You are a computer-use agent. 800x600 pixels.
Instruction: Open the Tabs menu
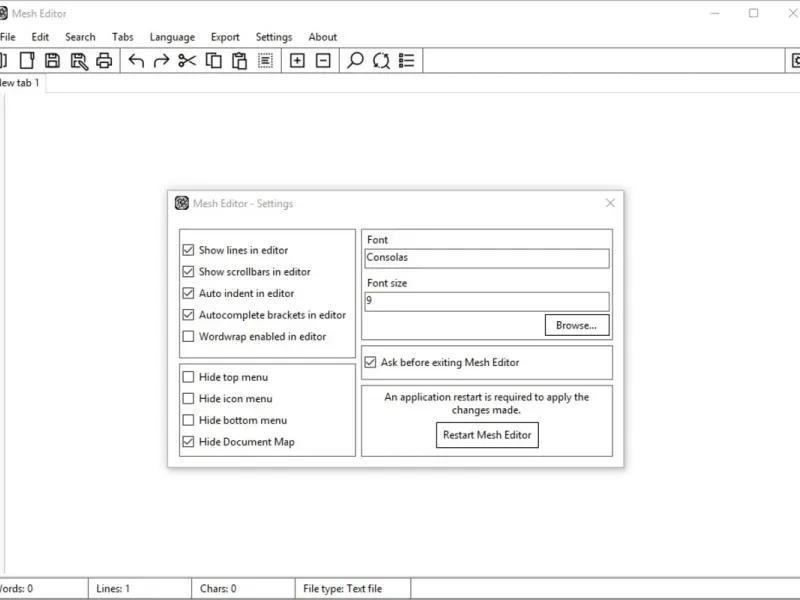coord(122,37)
